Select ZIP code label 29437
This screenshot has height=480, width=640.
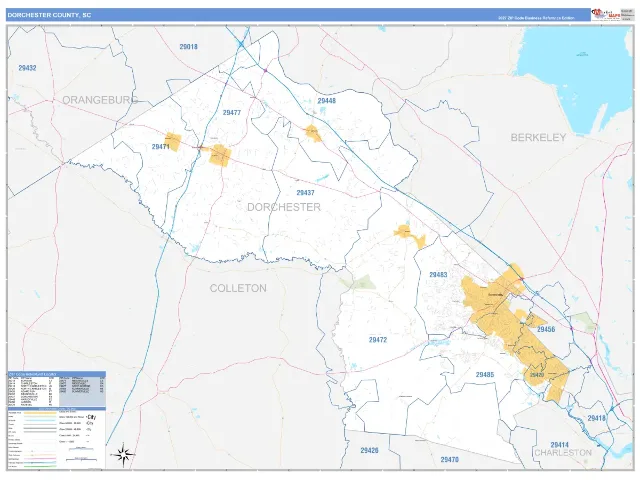click(305, 193)
